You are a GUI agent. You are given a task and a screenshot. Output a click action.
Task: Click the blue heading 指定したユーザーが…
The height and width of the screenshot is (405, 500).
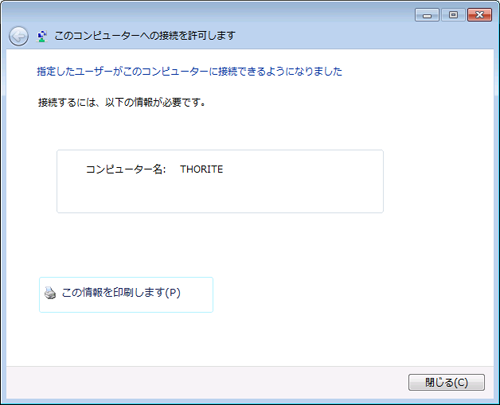click(189, 71)
